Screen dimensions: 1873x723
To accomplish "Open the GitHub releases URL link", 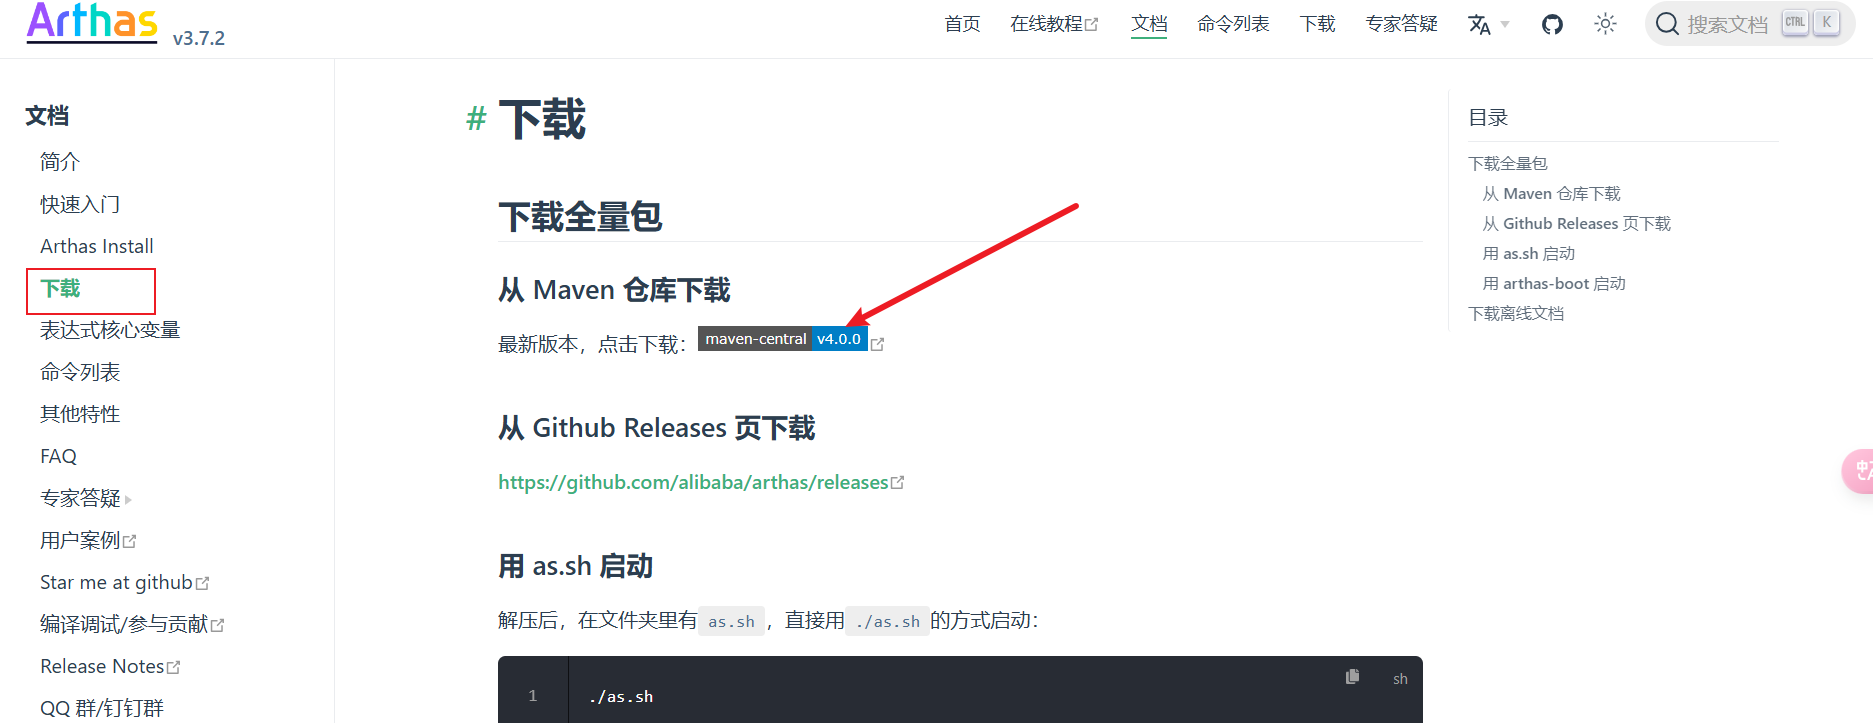I will (693, 482).
